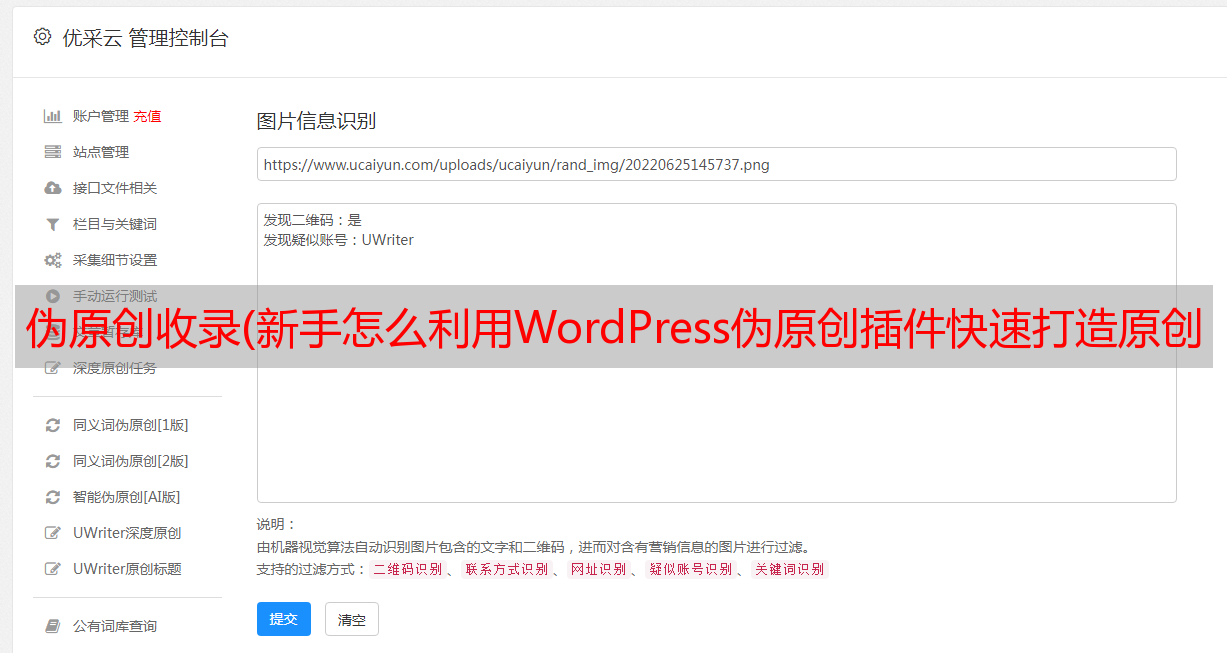The image size is (1227, 653).
Task: Click the 联系方式识别 filter tag
Action: (506, 569)
